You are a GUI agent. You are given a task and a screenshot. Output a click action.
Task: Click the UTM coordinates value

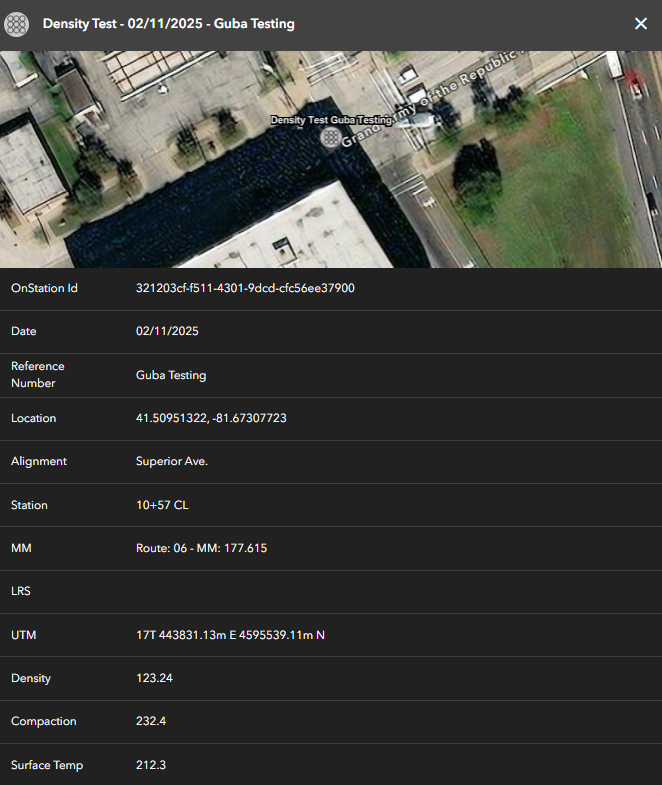[x=230, y=635]
